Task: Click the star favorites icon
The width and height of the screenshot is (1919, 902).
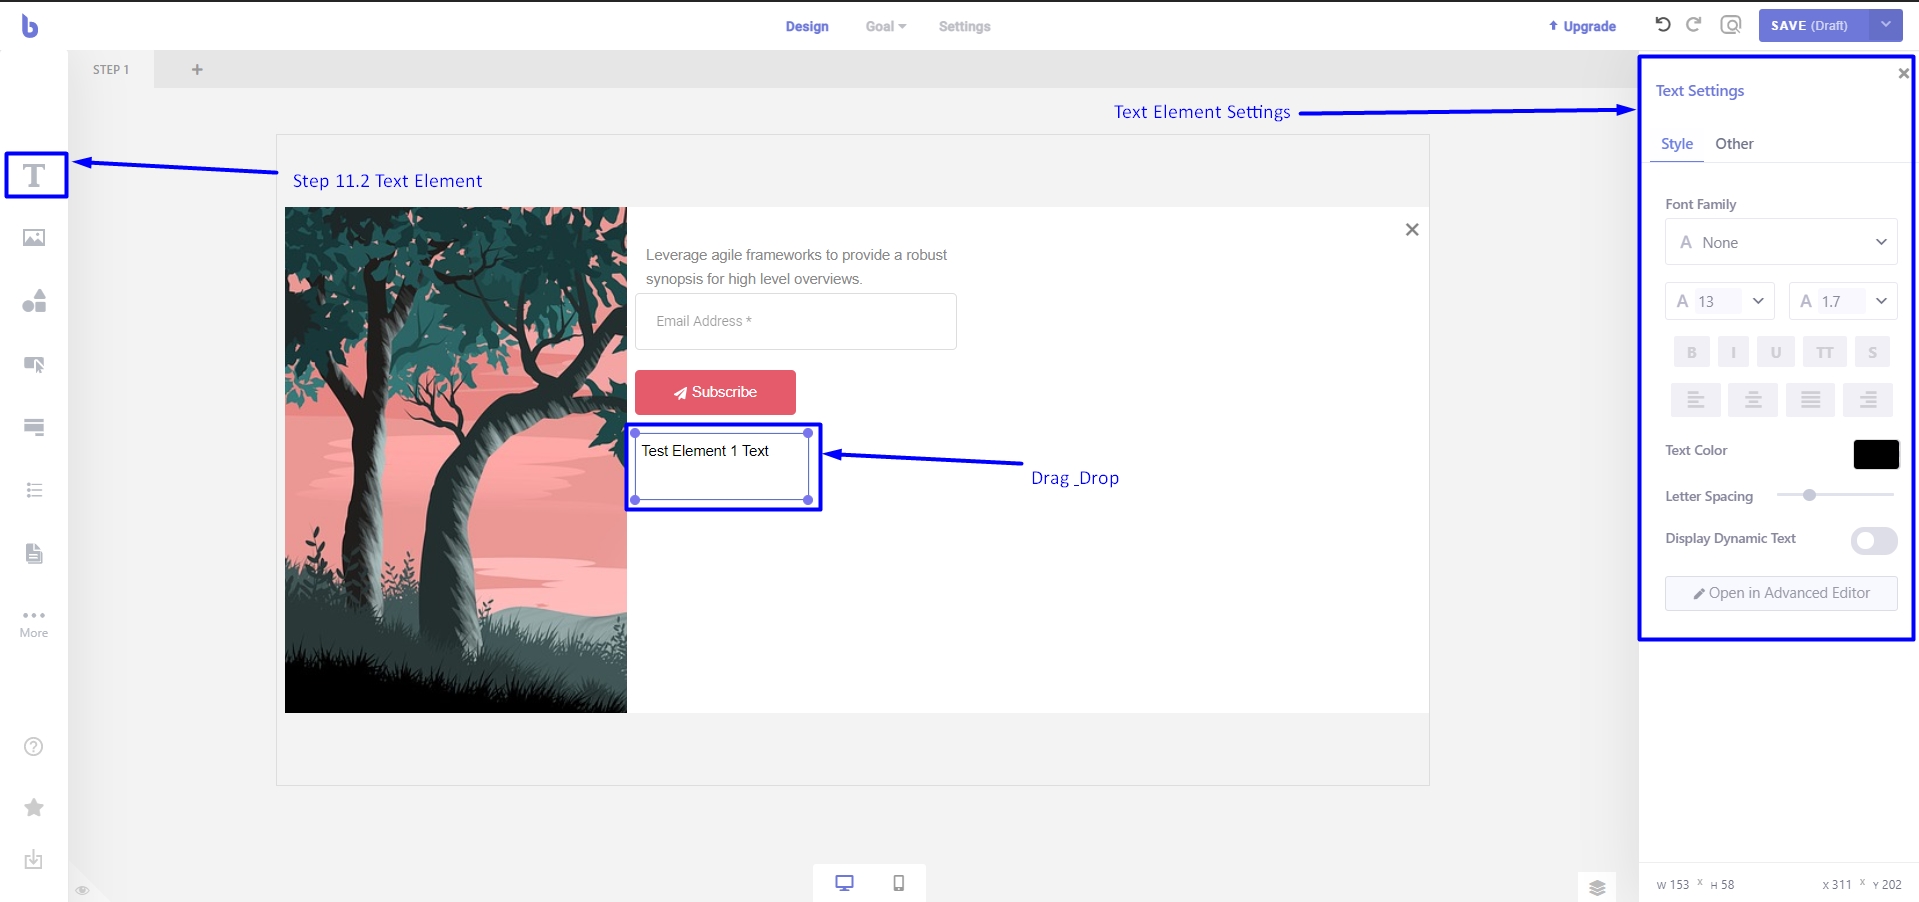Action: click(x=34, y=807)
